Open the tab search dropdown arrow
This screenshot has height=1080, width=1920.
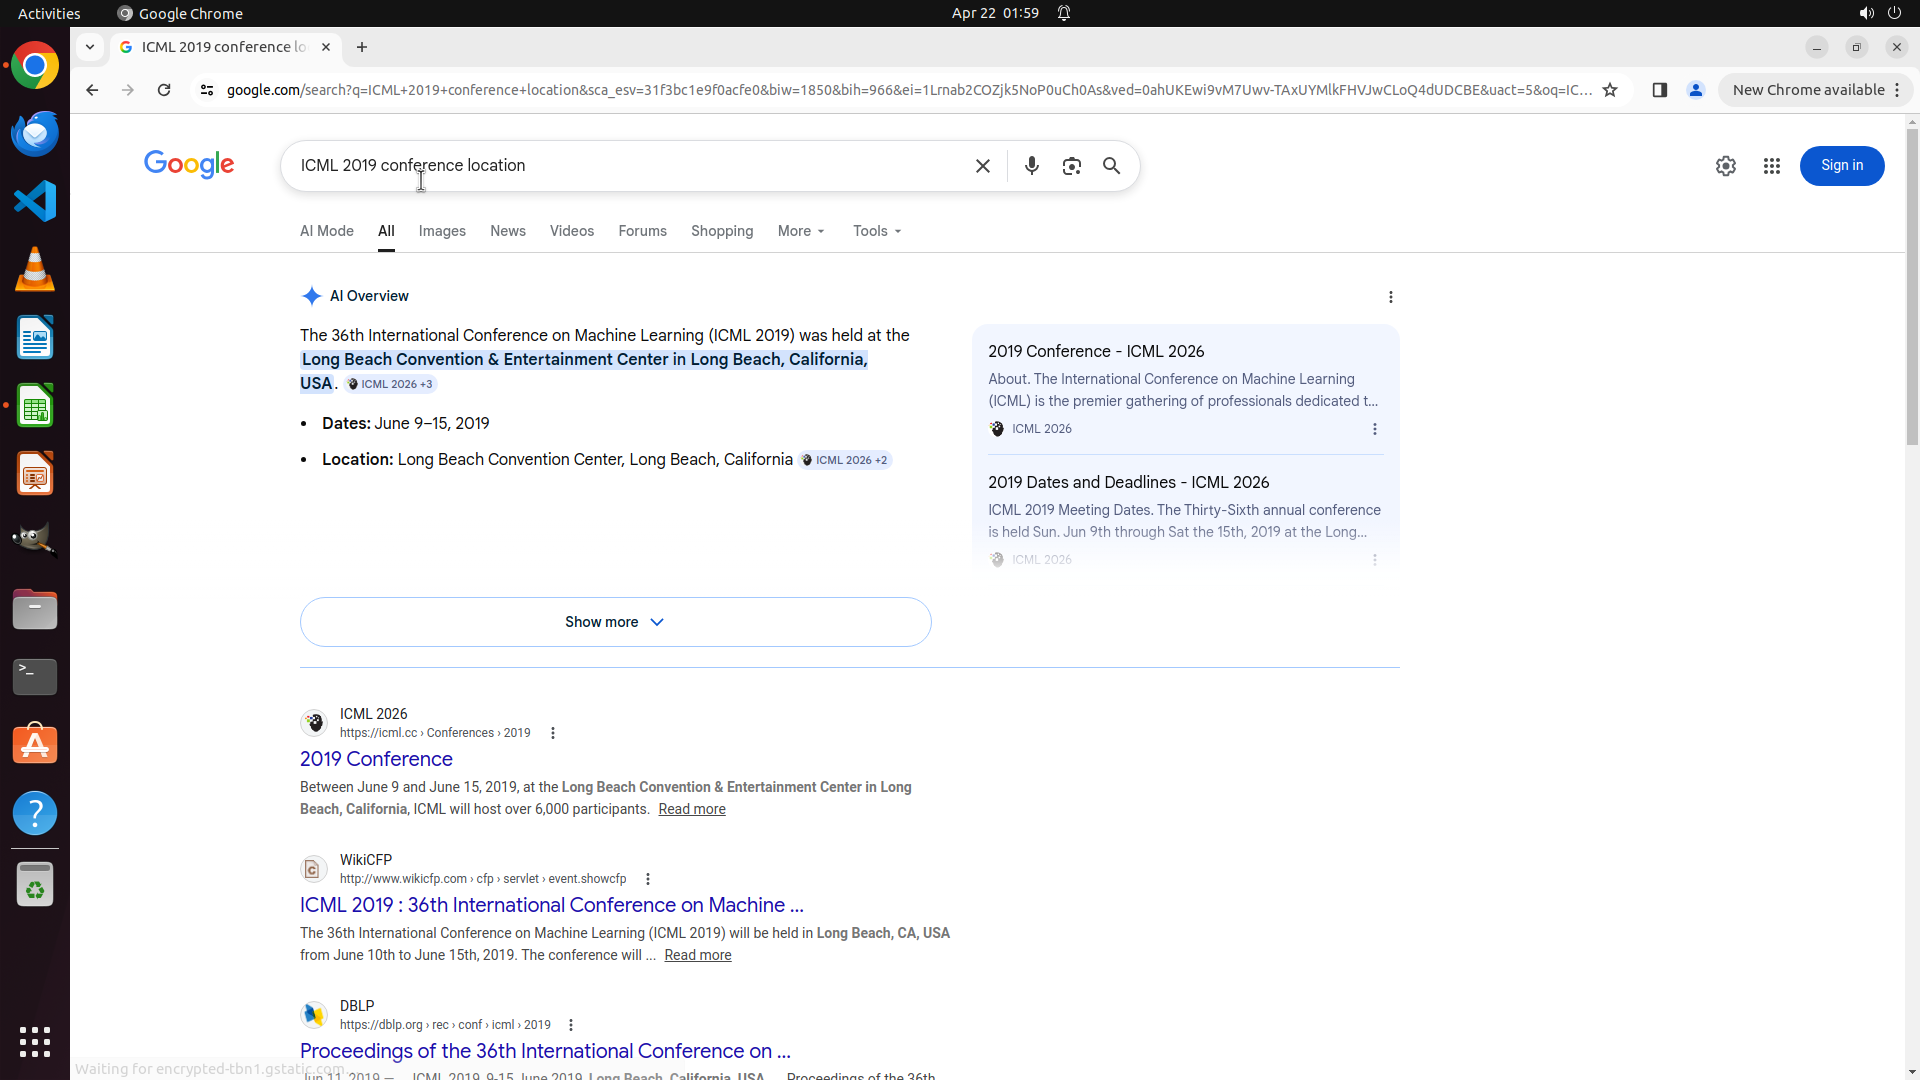tap(90, 47)
